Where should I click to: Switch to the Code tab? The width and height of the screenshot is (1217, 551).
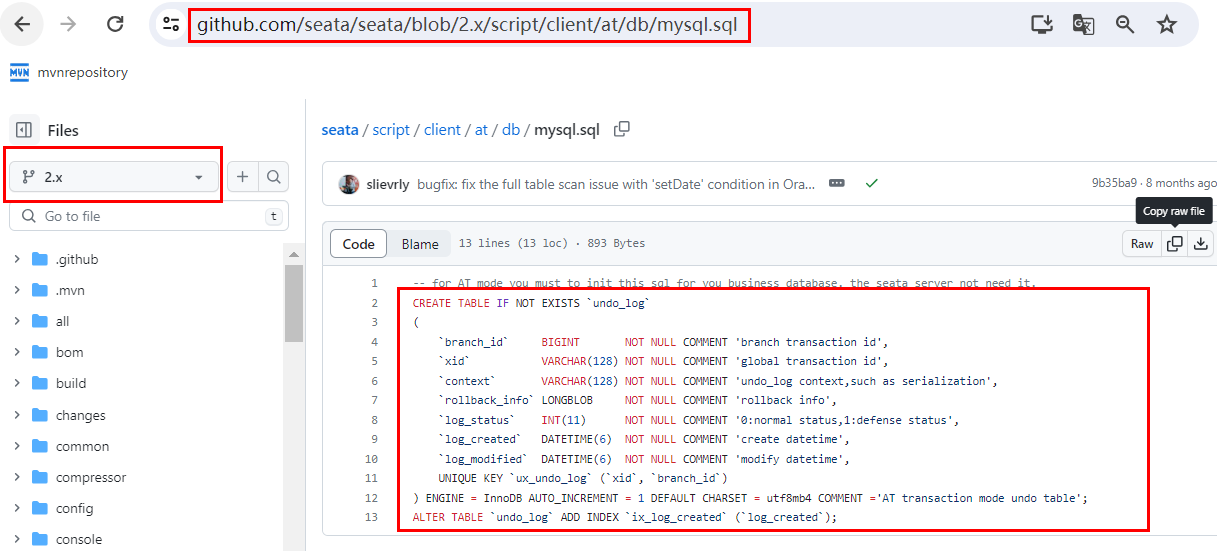(359, 244)
